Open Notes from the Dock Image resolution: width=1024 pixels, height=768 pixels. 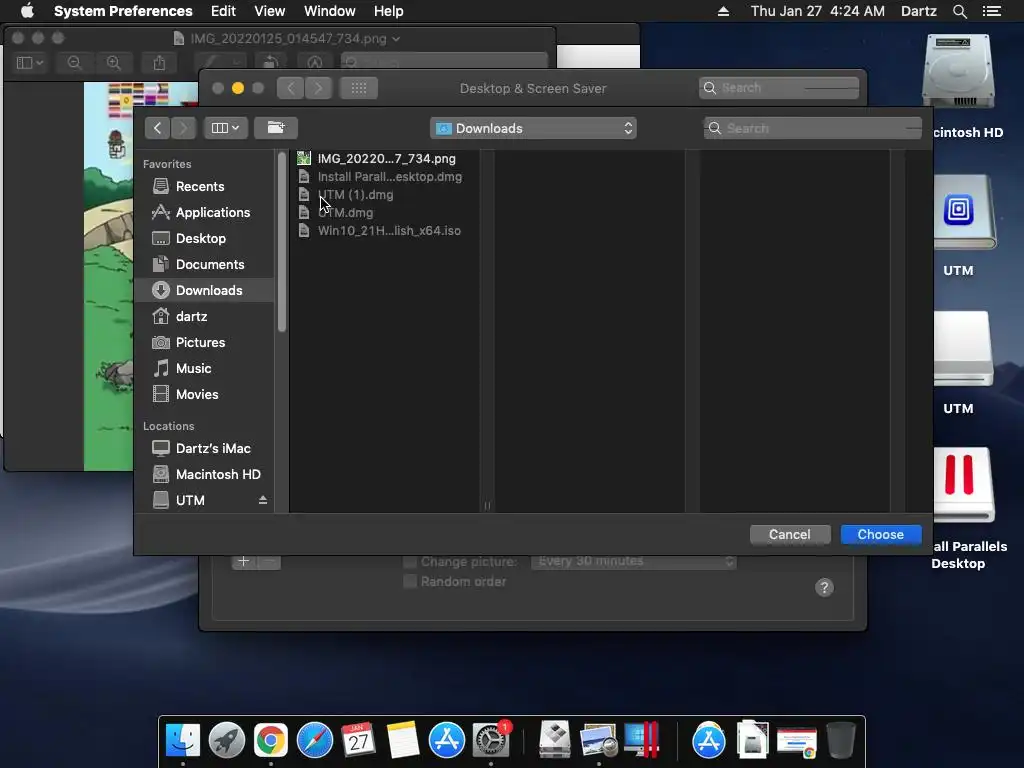(402, 740)
